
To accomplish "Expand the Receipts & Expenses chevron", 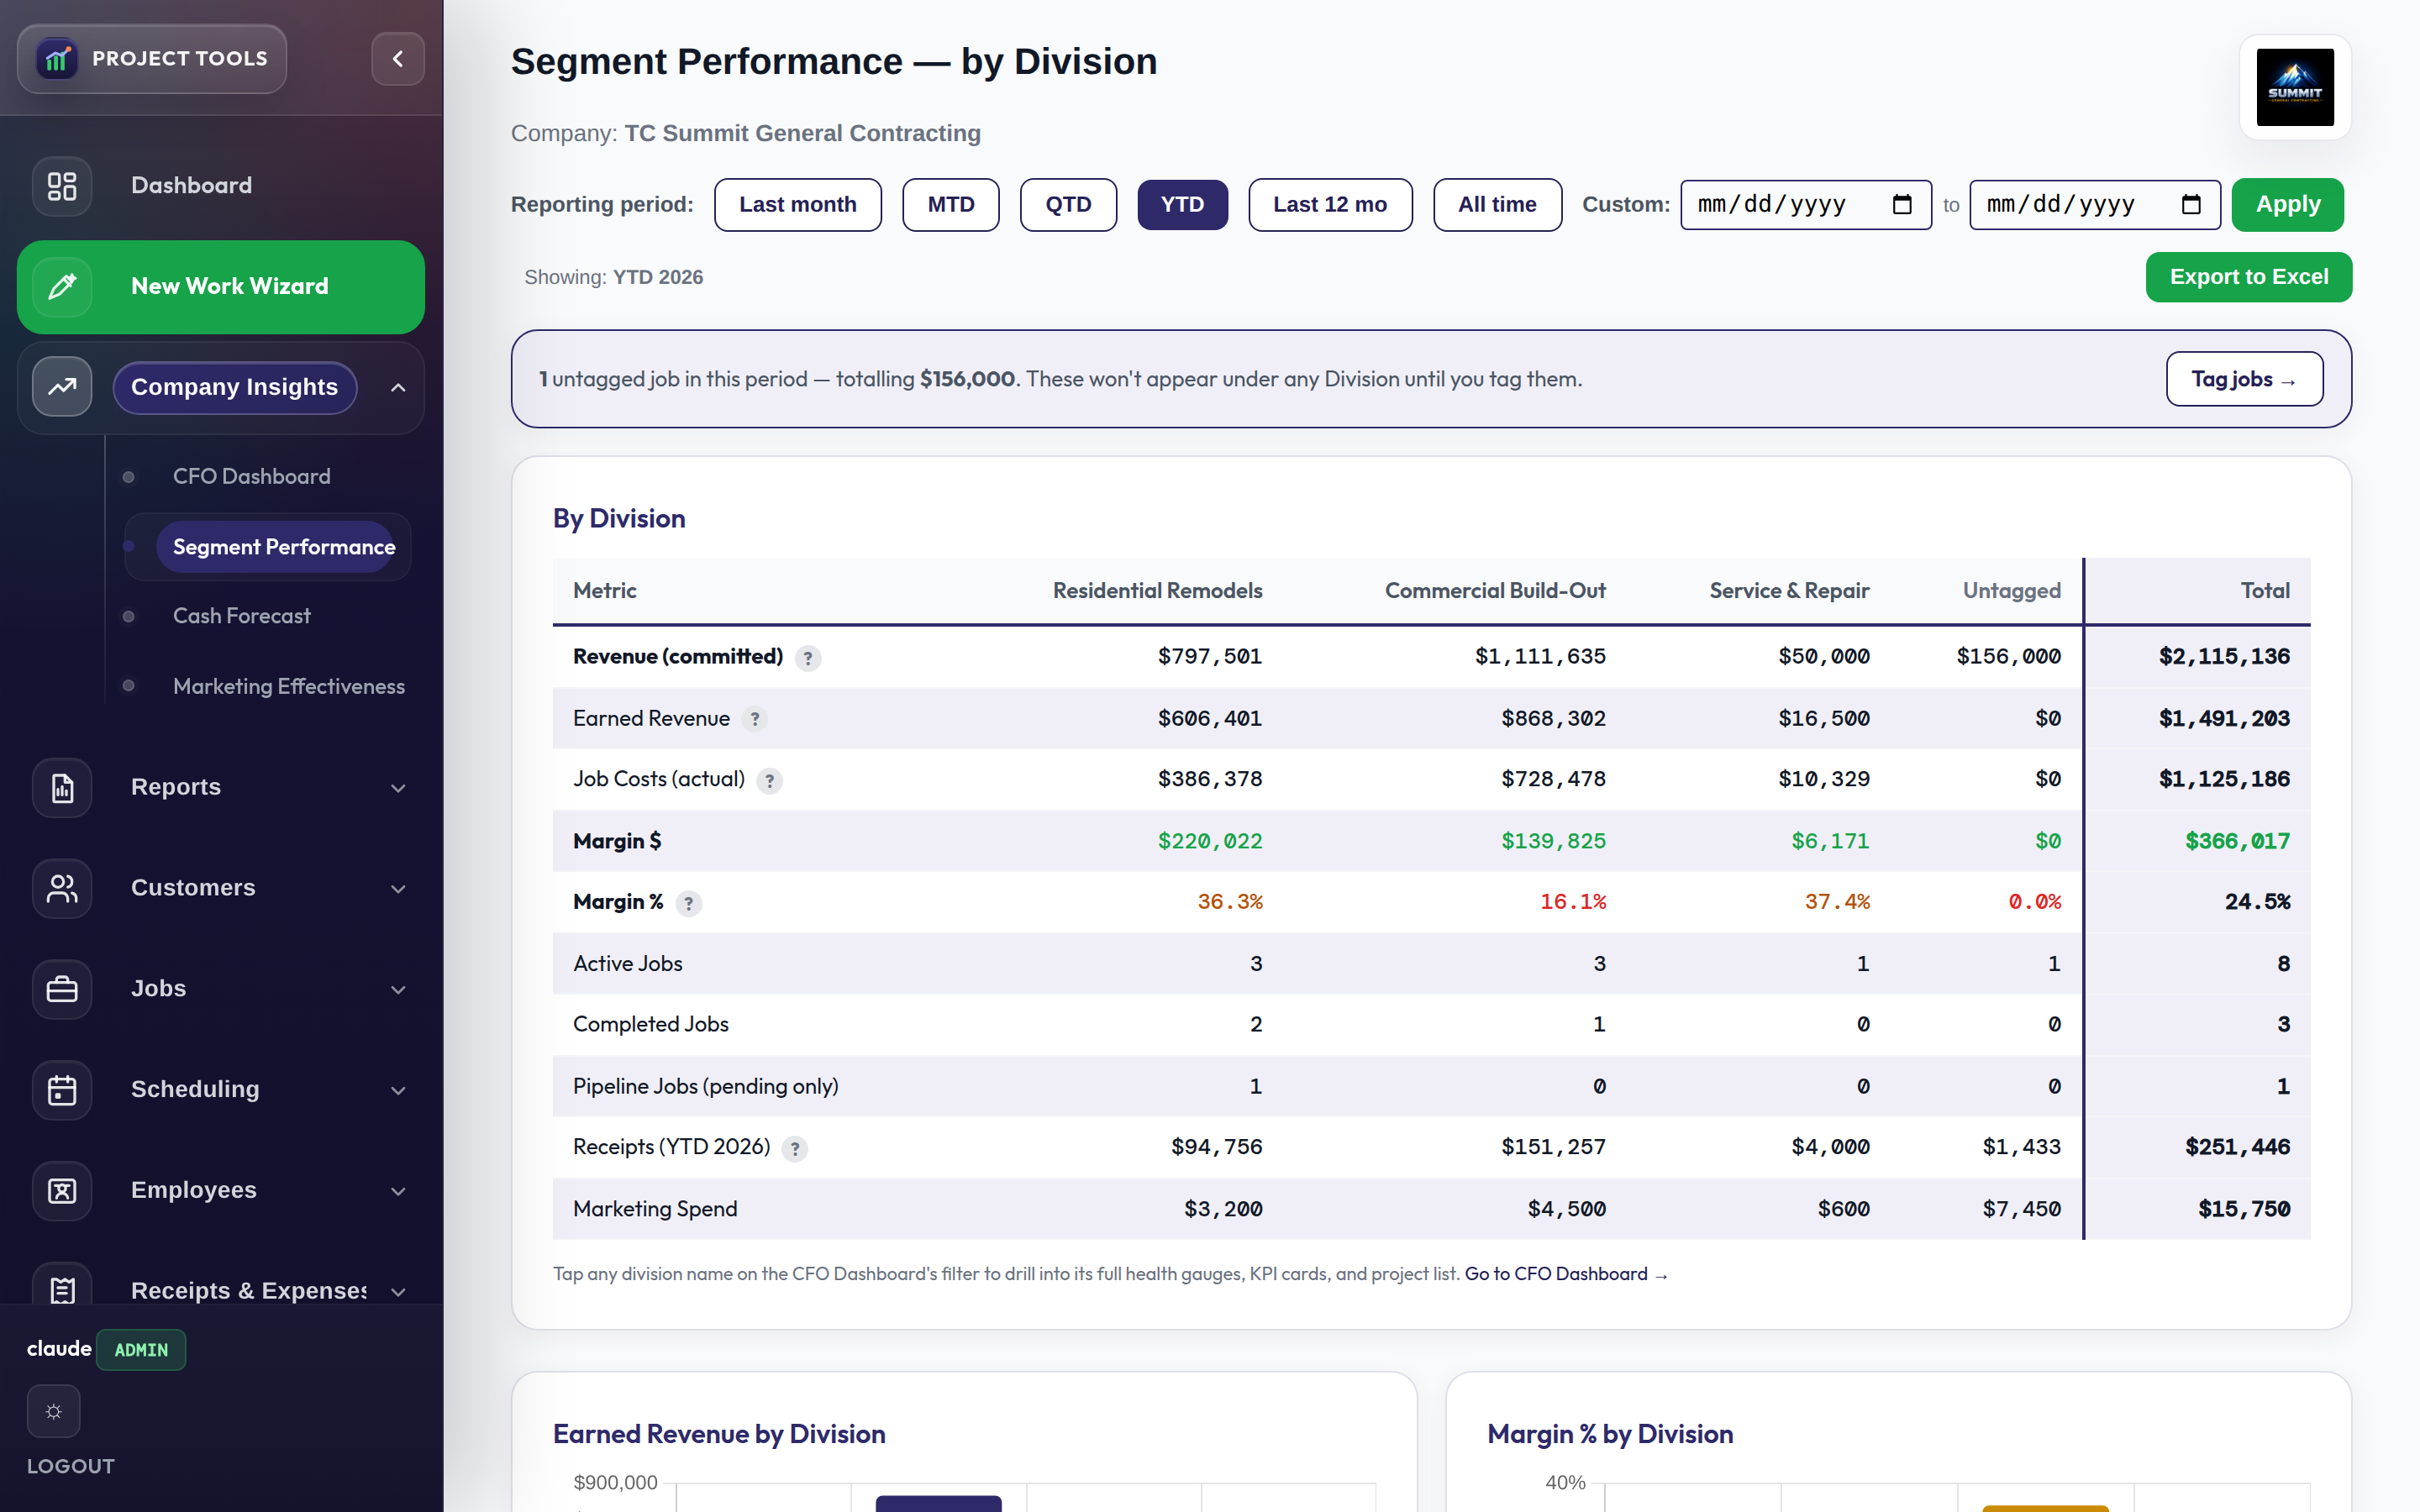I will click(398, 1292).
